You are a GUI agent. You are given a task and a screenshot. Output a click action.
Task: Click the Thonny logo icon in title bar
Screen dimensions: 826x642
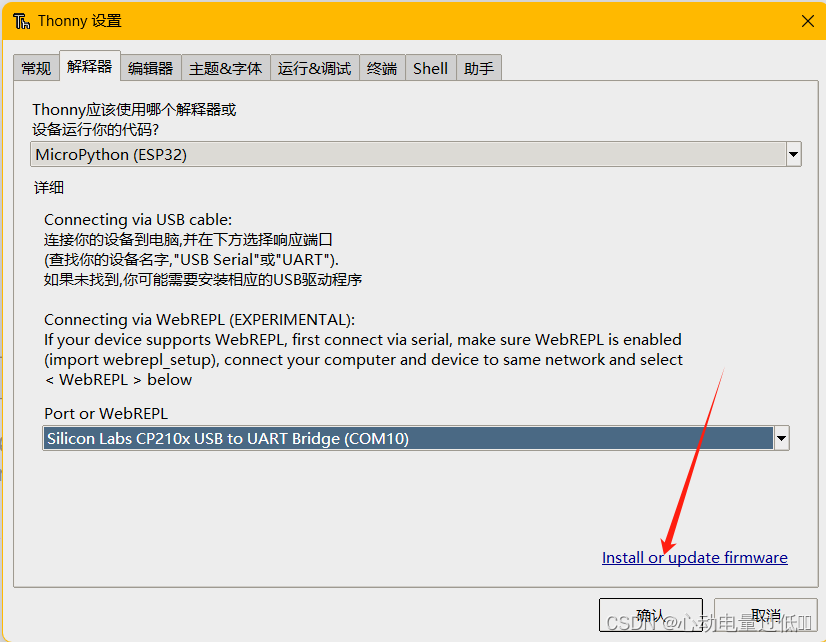[x=22, y=21]
